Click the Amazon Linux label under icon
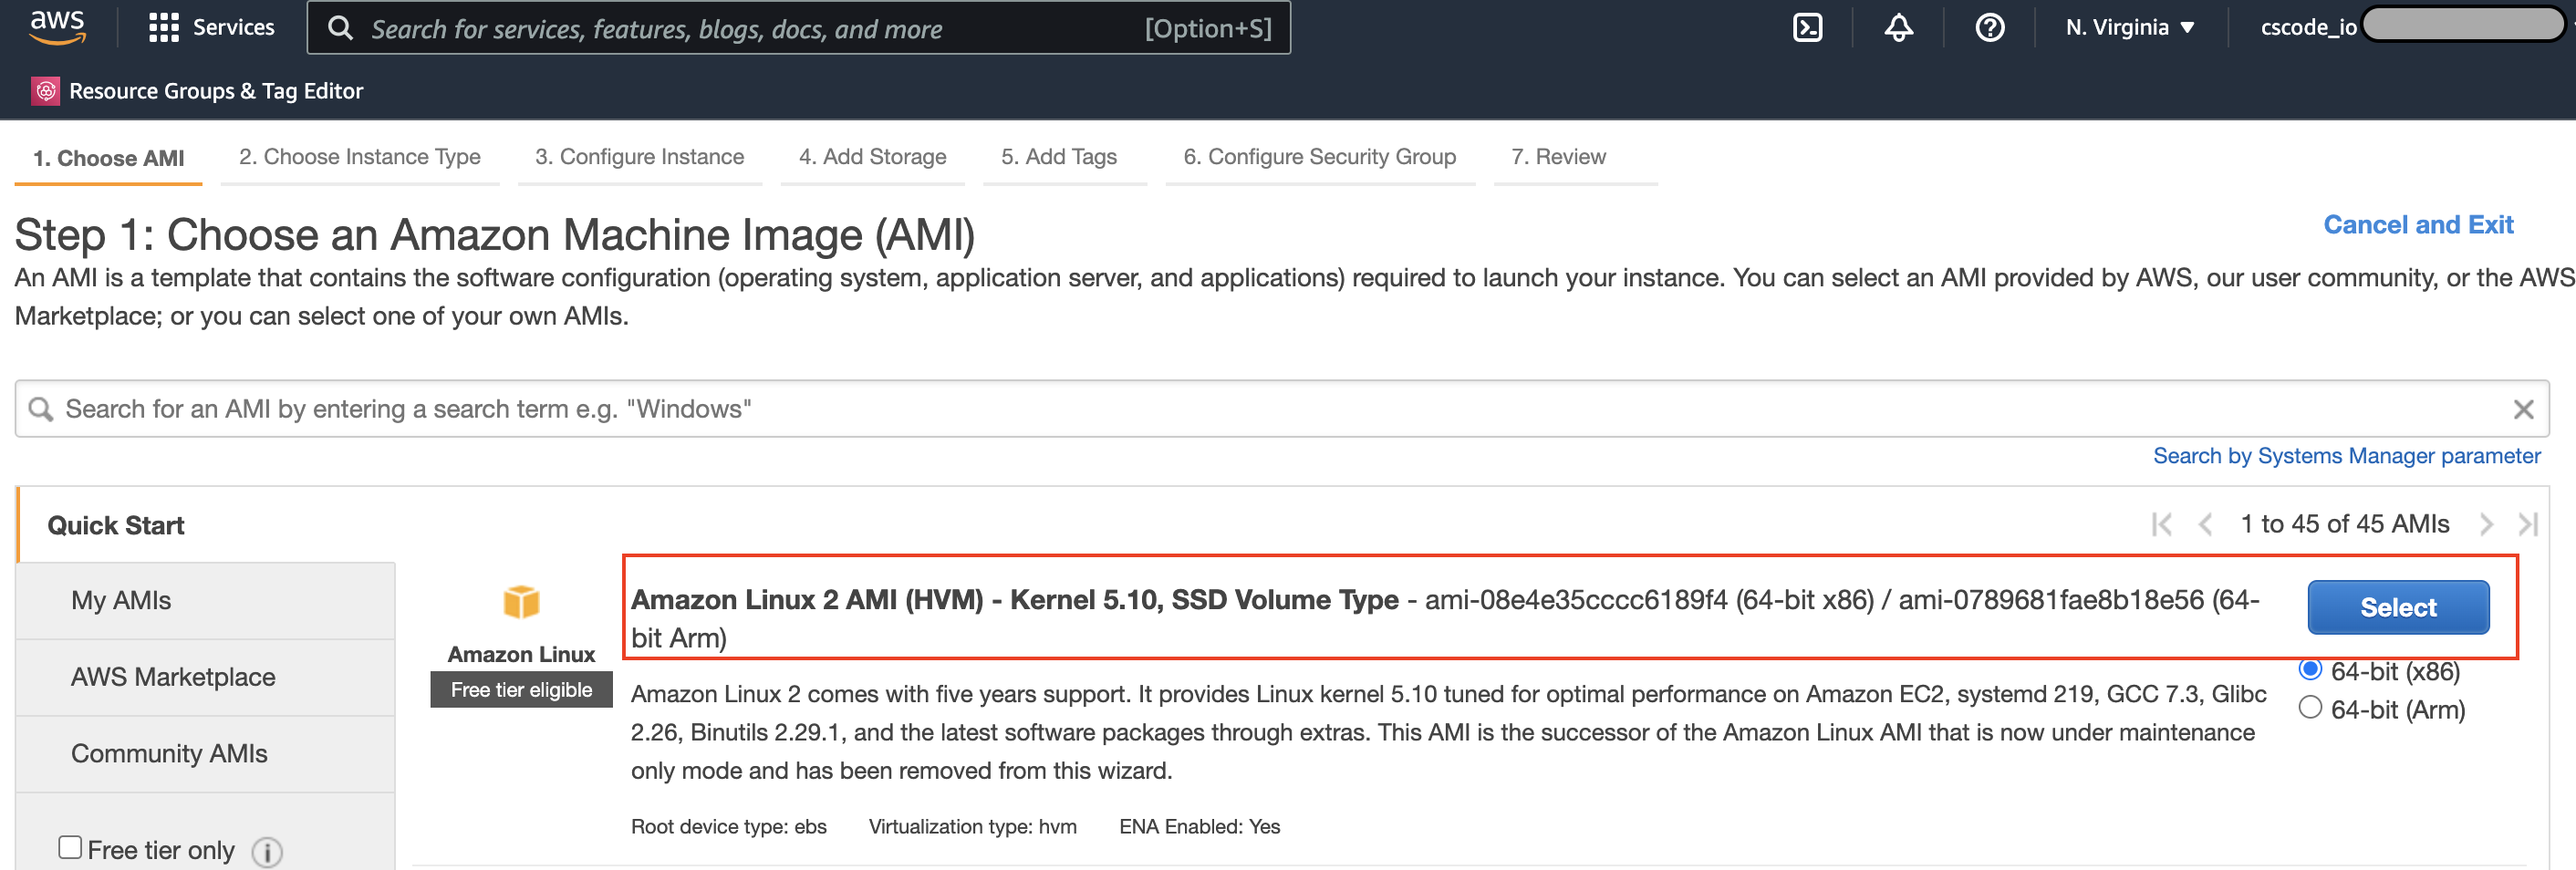The height and width of the screenshot is (870, 2576). (521, 654)
